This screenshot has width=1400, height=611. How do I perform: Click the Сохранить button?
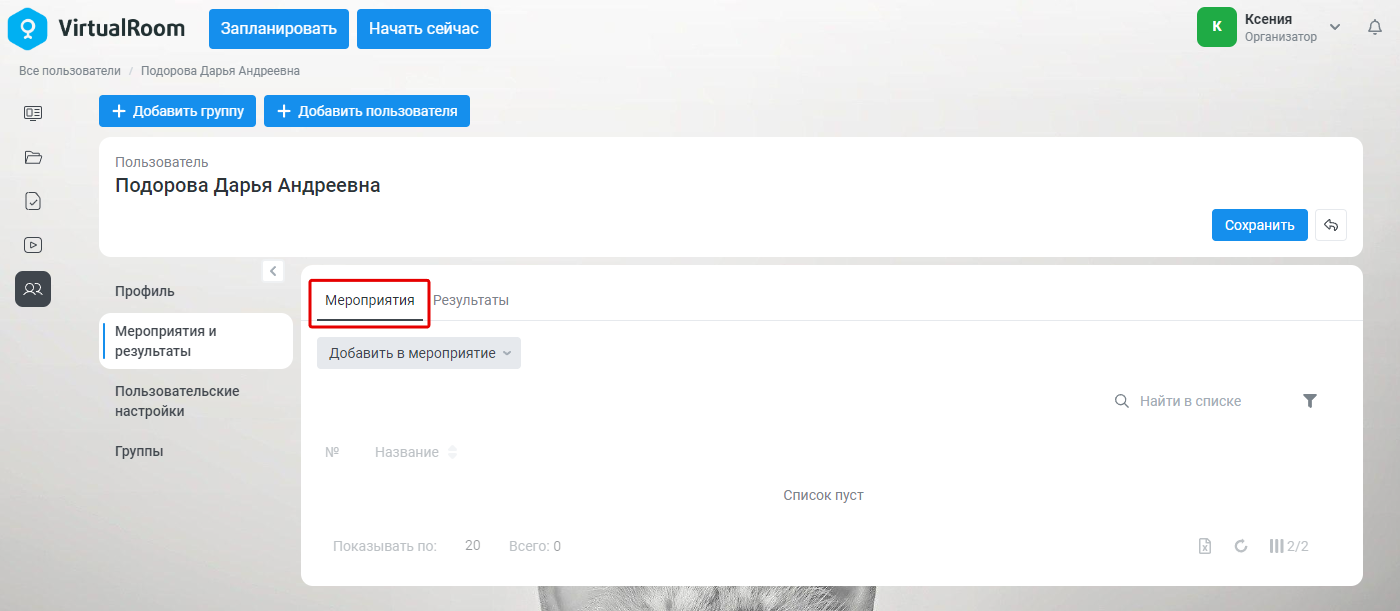tap(1260, 225)
